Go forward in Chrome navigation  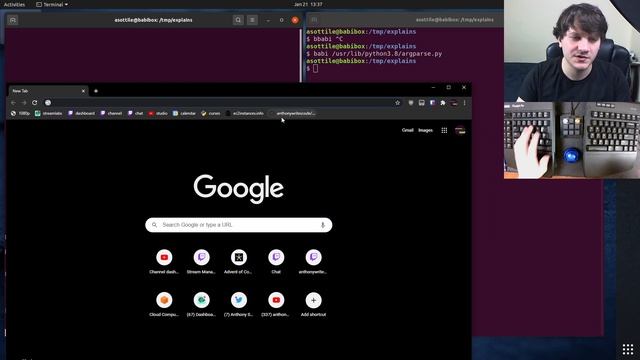coord(24,103)
